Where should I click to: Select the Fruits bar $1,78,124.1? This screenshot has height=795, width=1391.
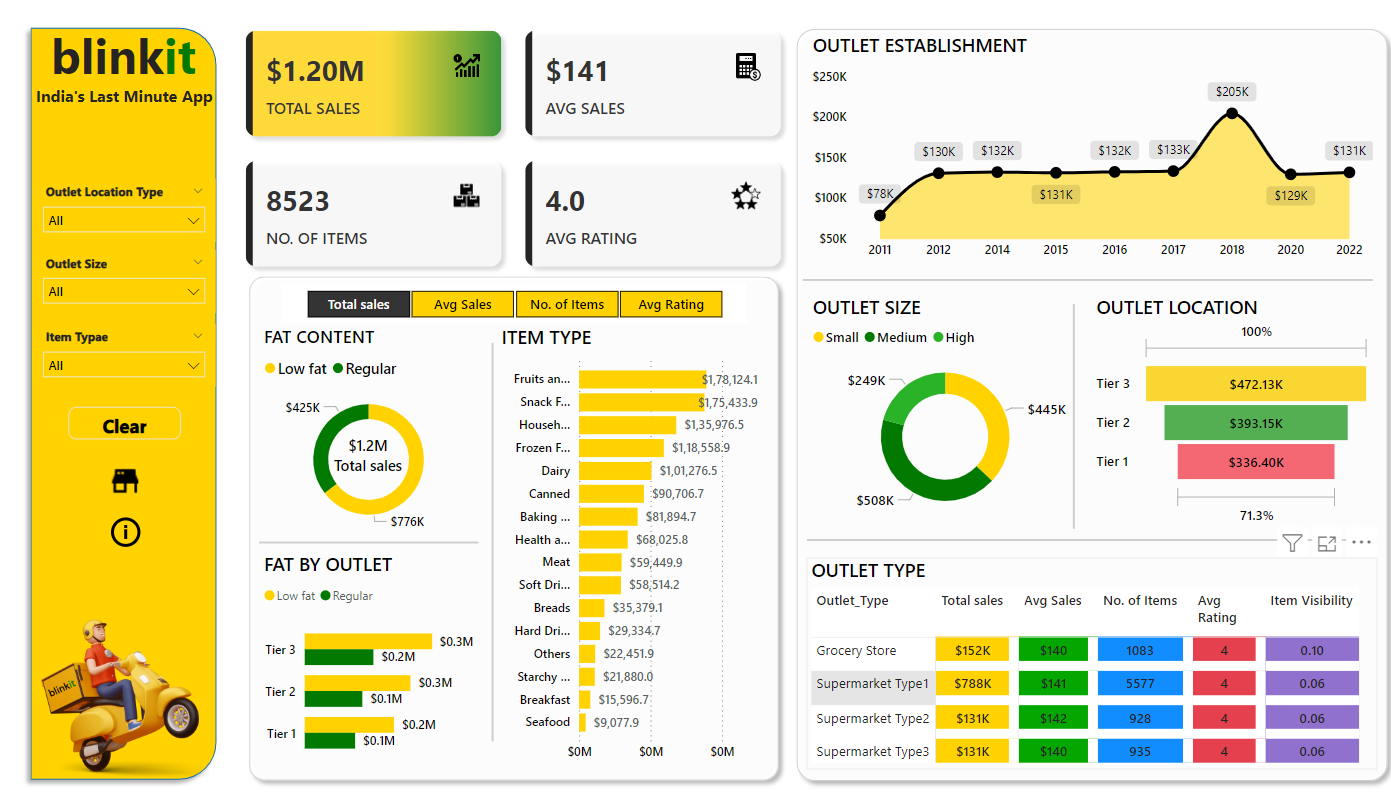tap(642, 379)
